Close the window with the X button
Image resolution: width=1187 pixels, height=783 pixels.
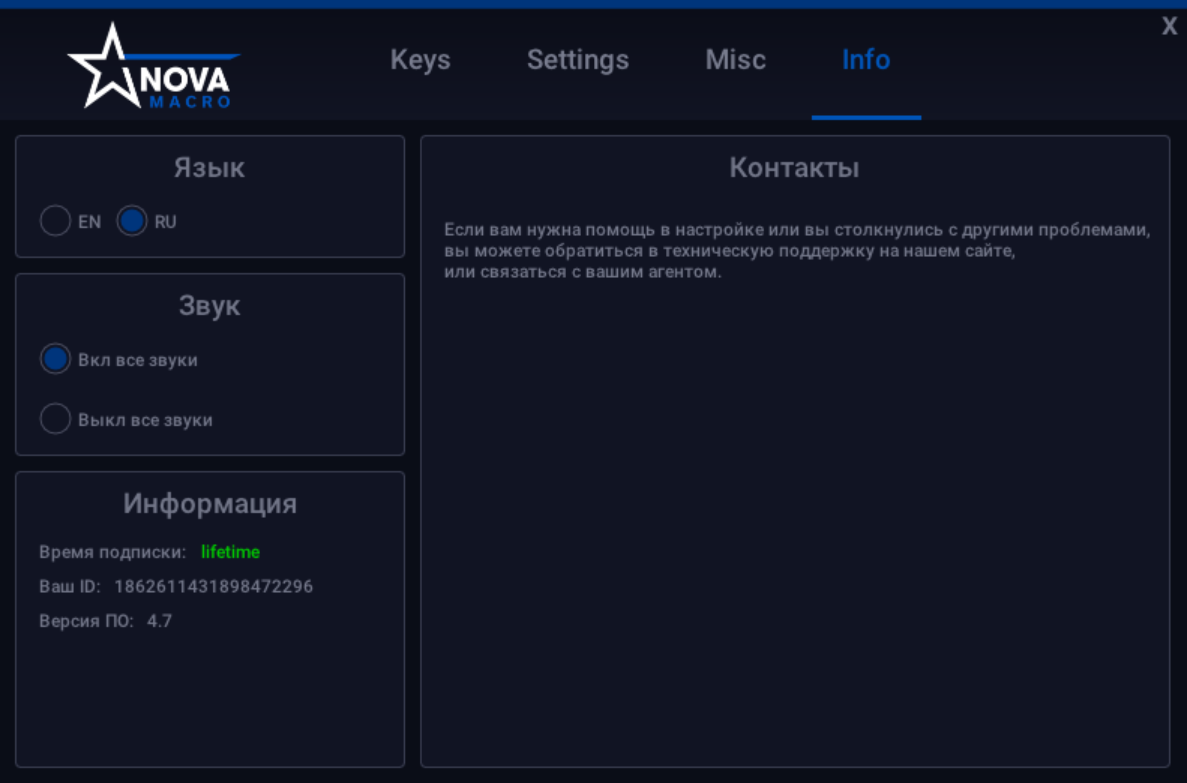point(1170,27)
